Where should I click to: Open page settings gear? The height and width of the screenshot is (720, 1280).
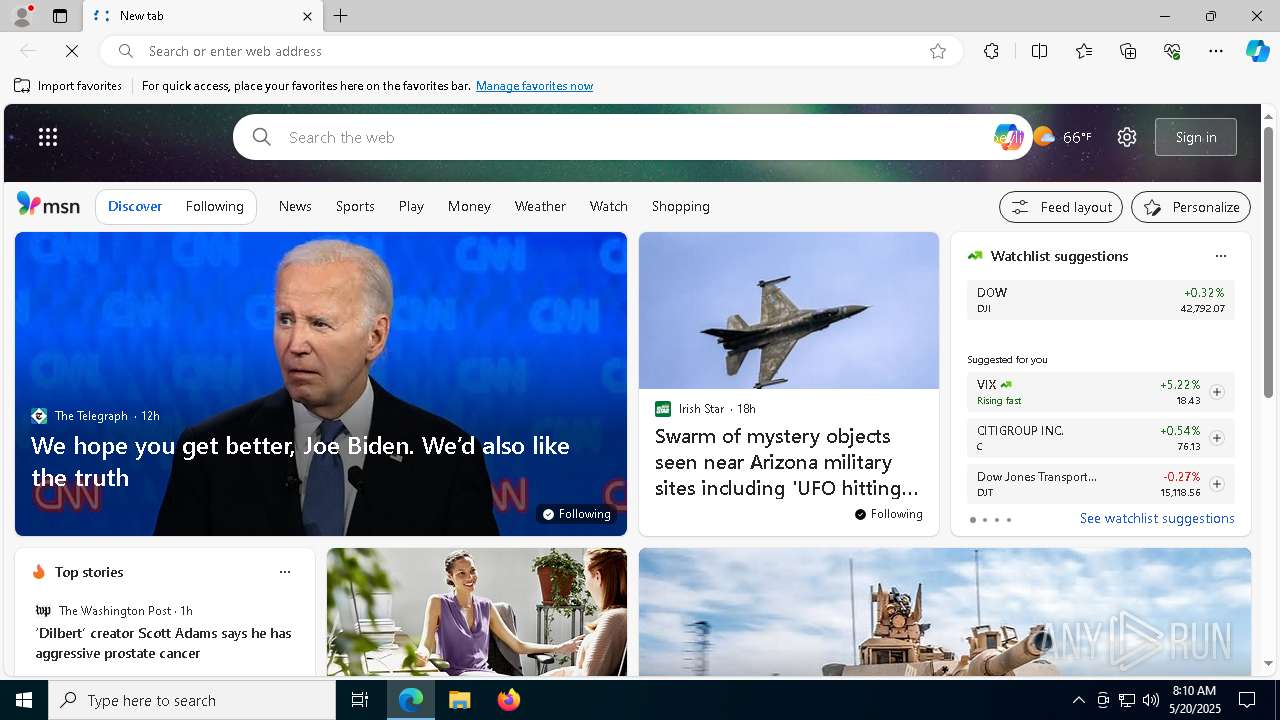[1127, 137]
